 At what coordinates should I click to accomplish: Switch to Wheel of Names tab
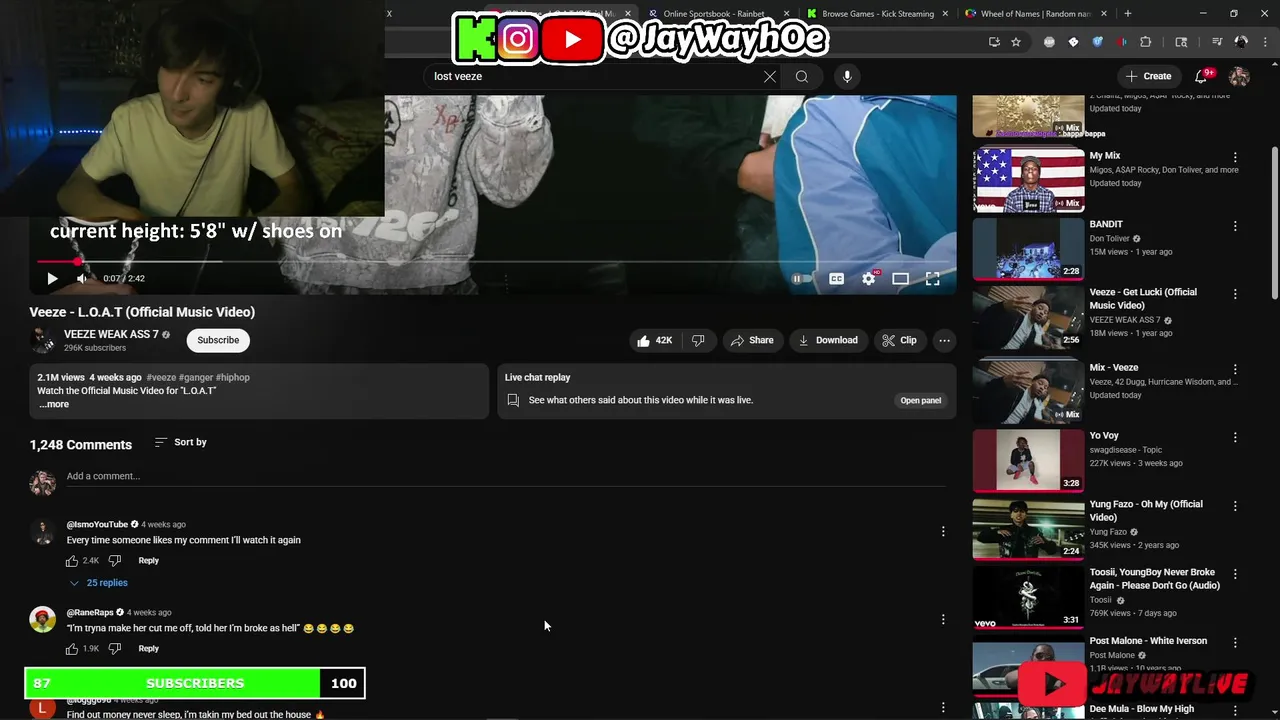[x=1036, y=14]
